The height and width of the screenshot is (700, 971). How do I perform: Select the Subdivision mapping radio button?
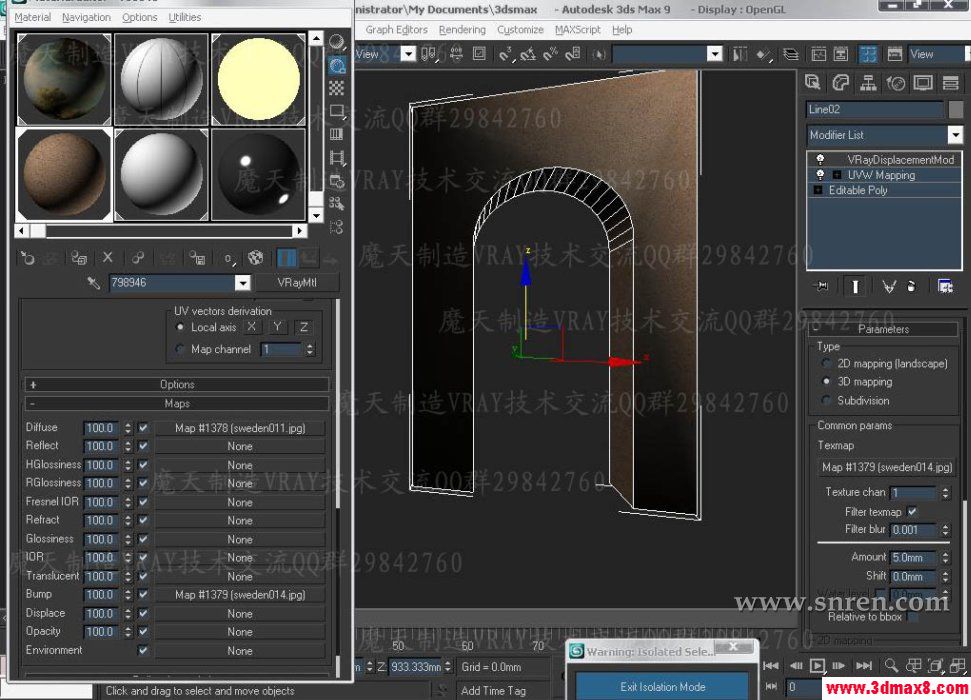point(826,400)
